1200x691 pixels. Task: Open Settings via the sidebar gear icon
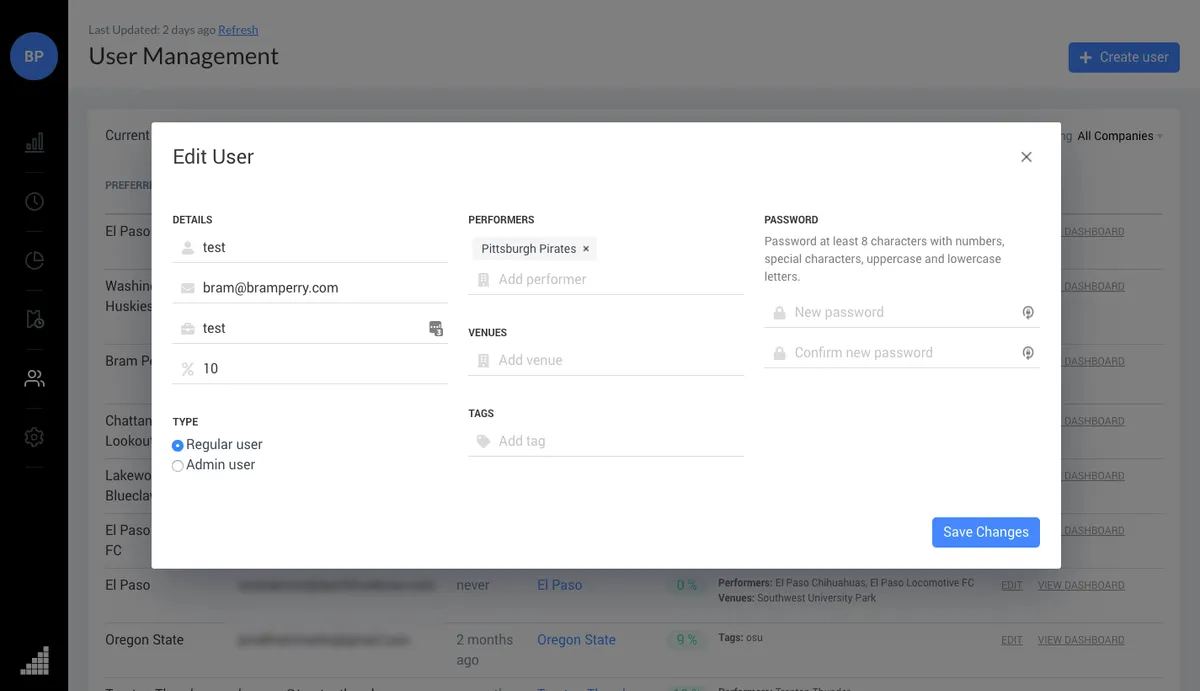[34, 436]
